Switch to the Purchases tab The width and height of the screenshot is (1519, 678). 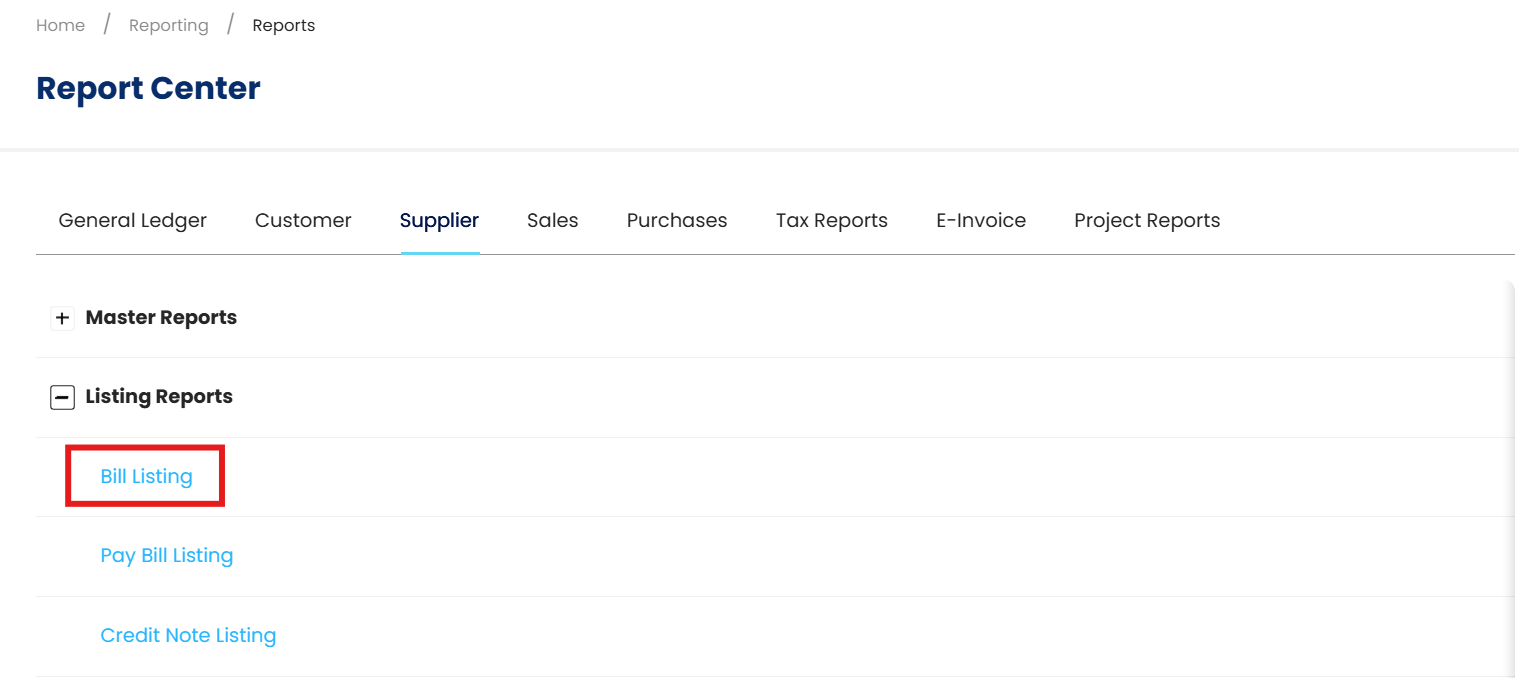(677, 221)
